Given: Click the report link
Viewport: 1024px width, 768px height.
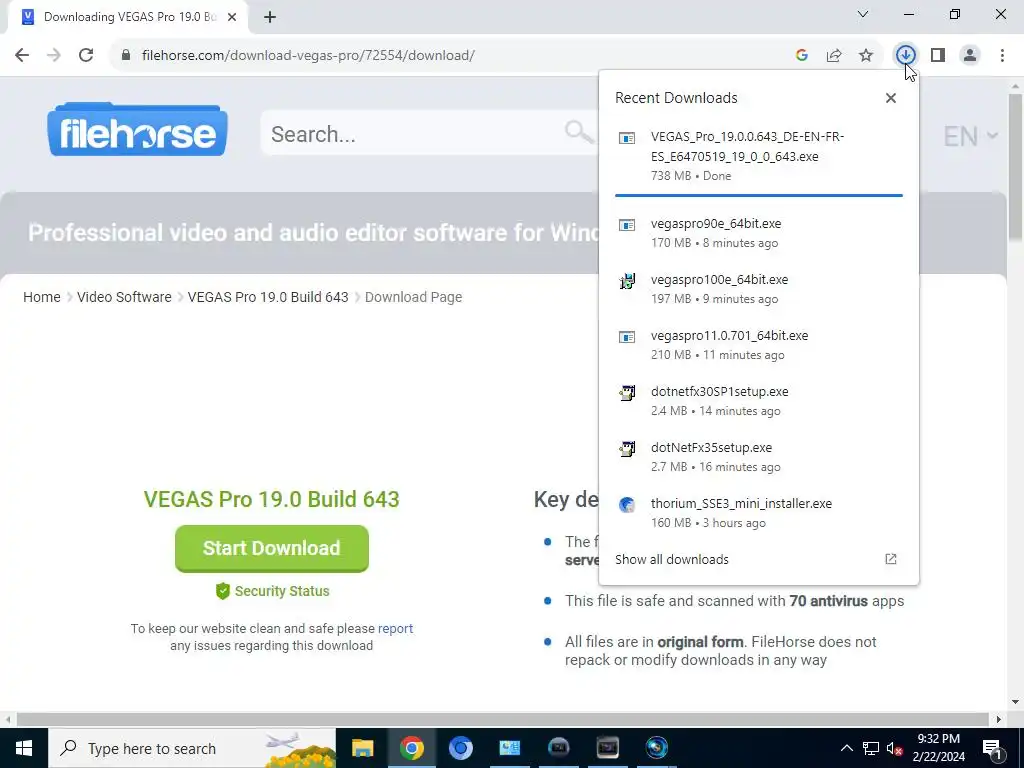Looking at the screenshot, I should pos(395,628).
